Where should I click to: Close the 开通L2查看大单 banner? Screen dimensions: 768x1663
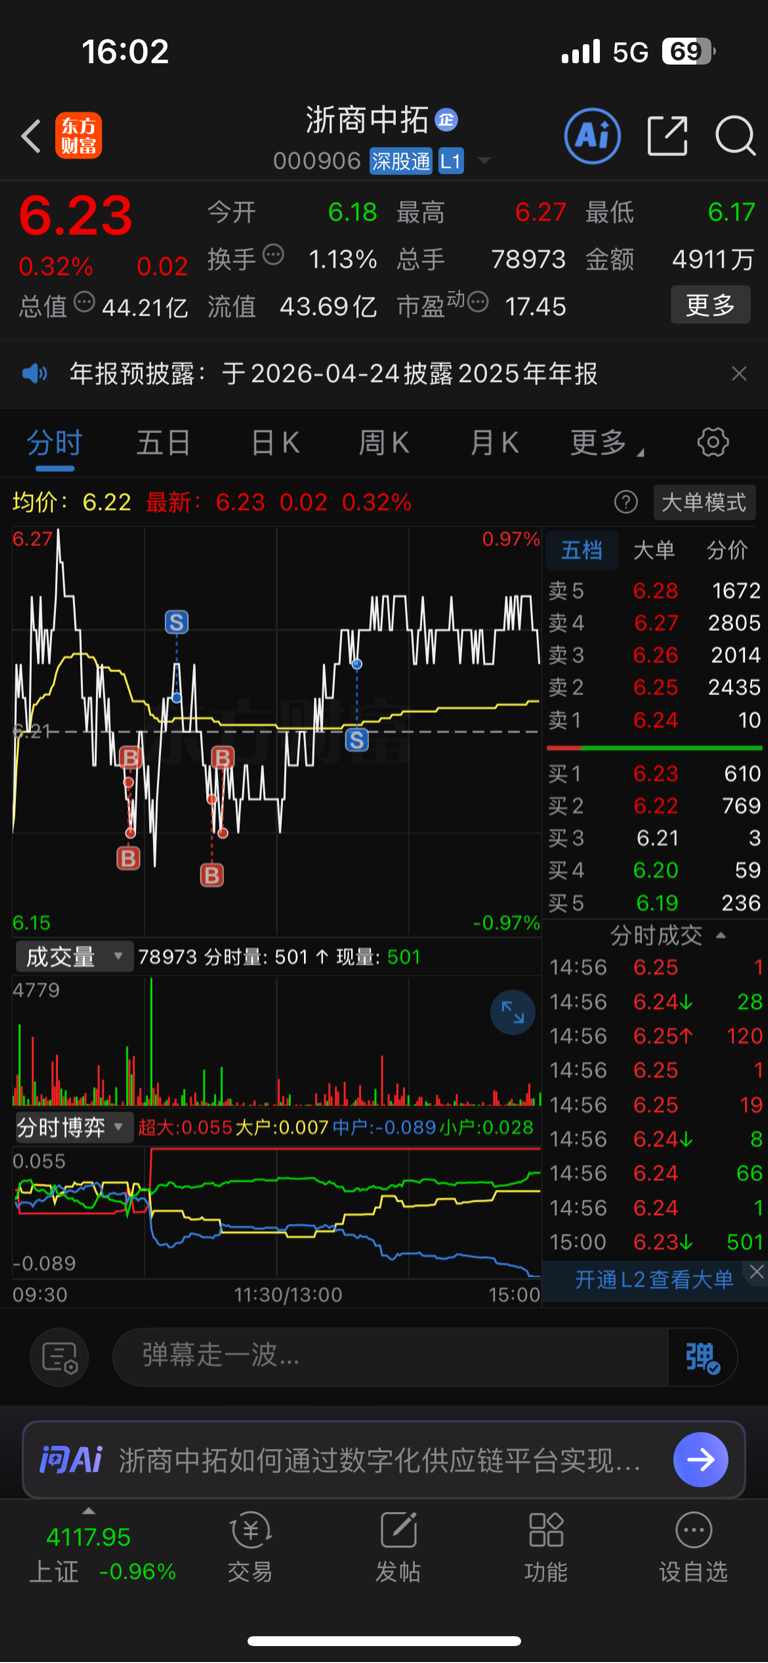coord(757,1271)
